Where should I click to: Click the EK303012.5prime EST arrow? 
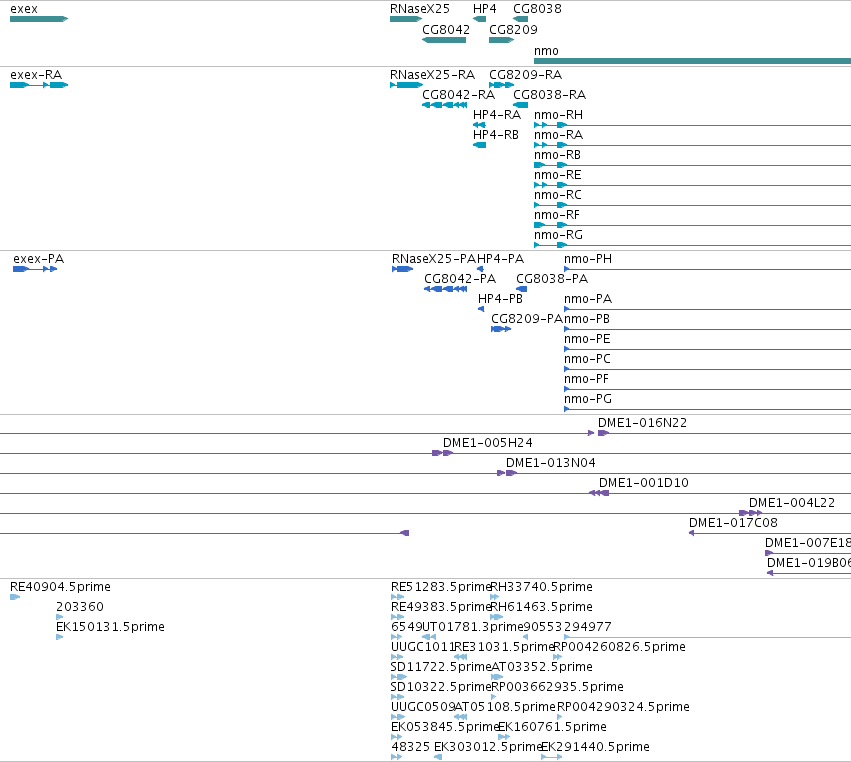(x=438, y=757)
